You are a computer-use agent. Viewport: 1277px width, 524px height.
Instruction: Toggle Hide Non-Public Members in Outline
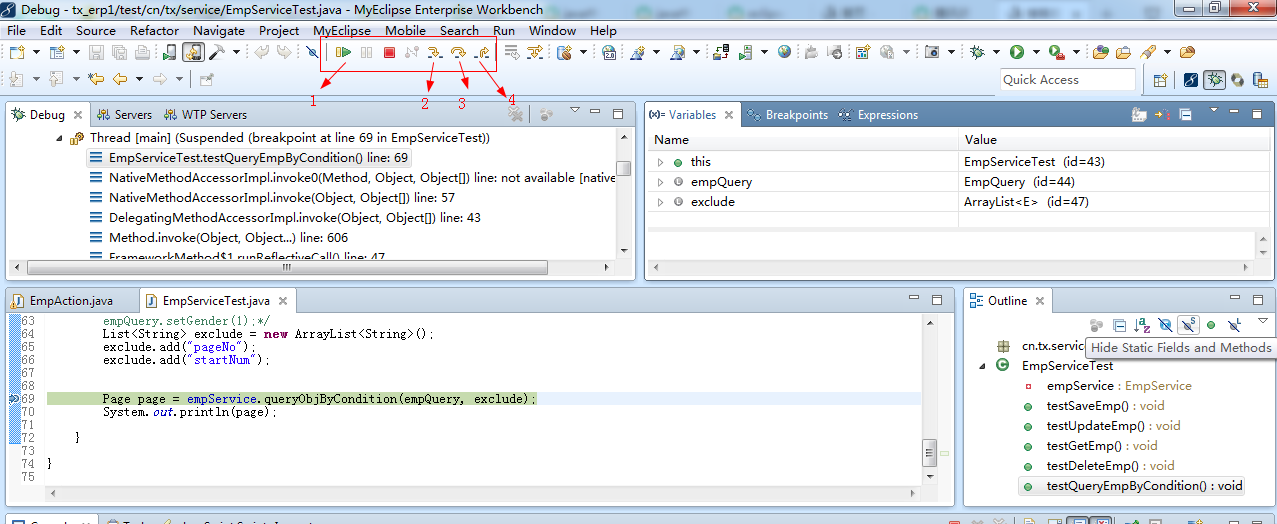1211,325
